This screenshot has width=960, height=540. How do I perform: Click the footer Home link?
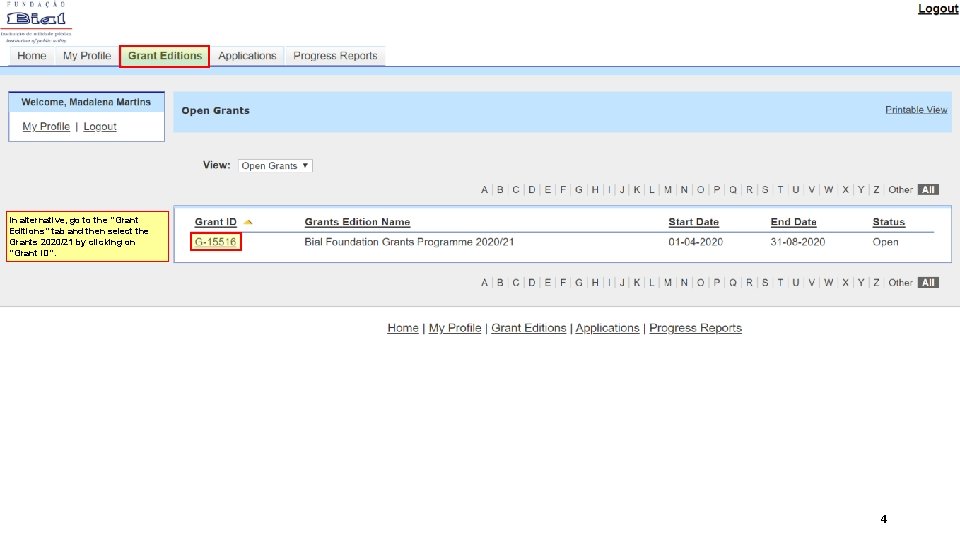coord(403,328)
